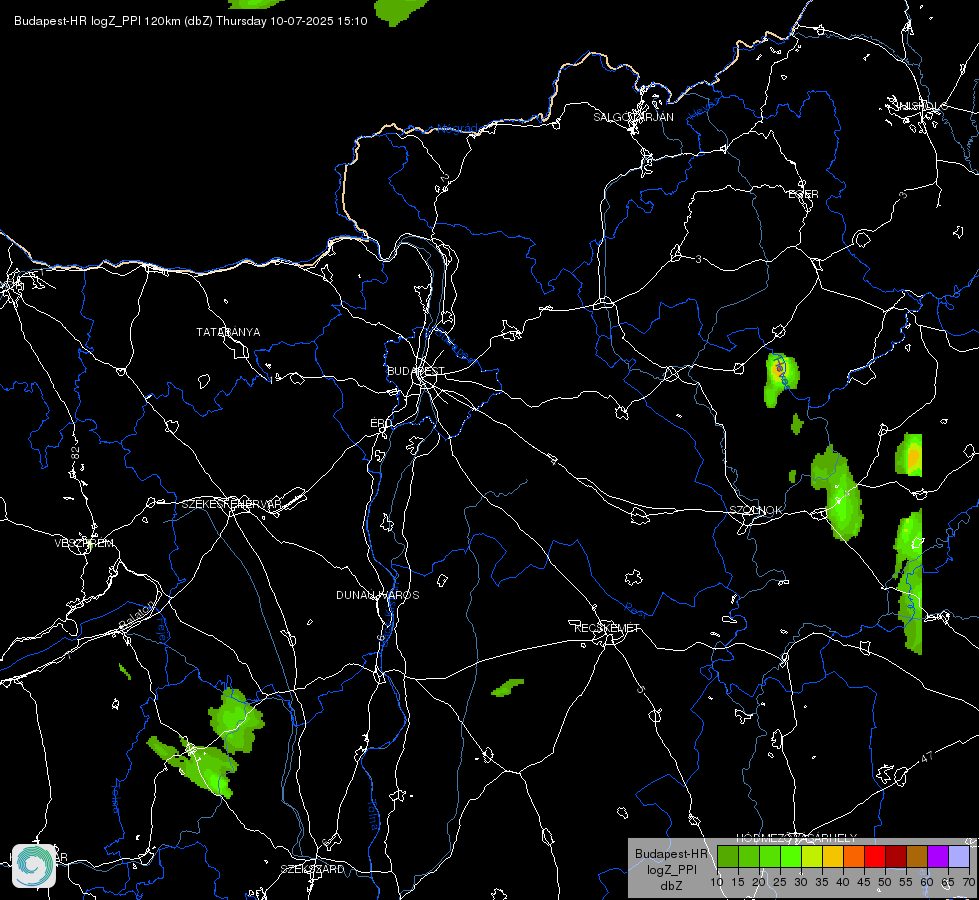Image resolution: width=979 pixels, height=900 pixels.
Task: Click the road number 47 label
Action: click(x=927, y=757)
